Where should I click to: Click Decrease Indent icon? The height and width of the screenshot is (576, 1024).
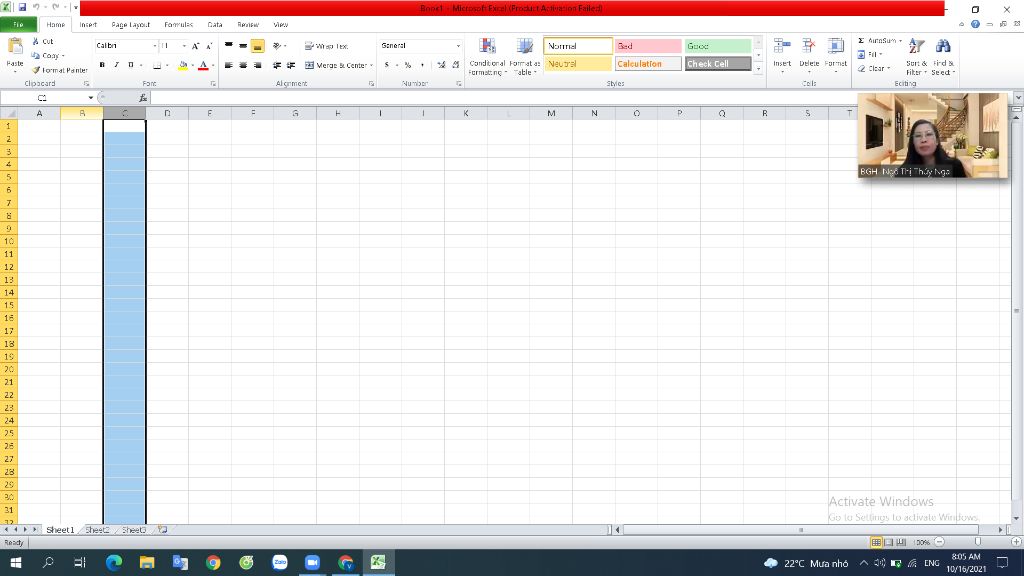(x=277, y=65)
